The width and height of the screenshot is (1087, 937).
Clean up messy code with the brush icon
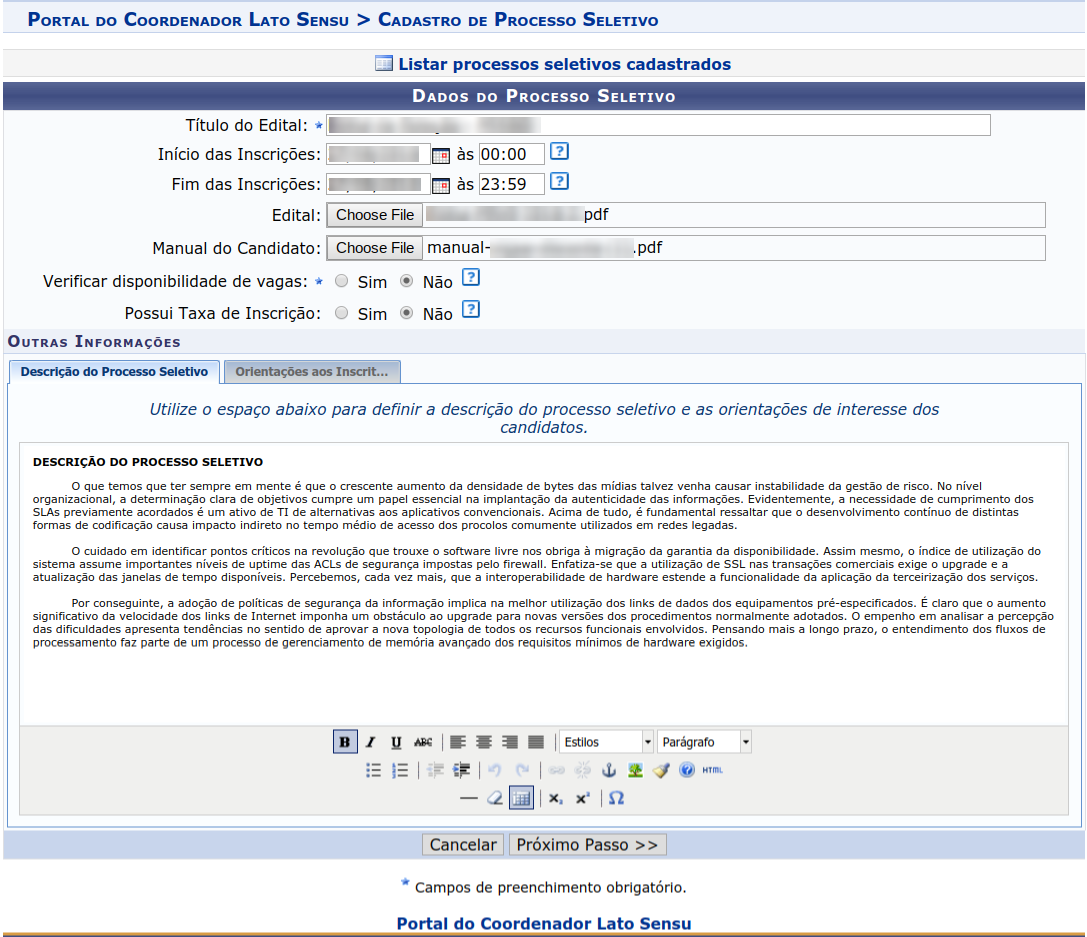click(661, 770)
